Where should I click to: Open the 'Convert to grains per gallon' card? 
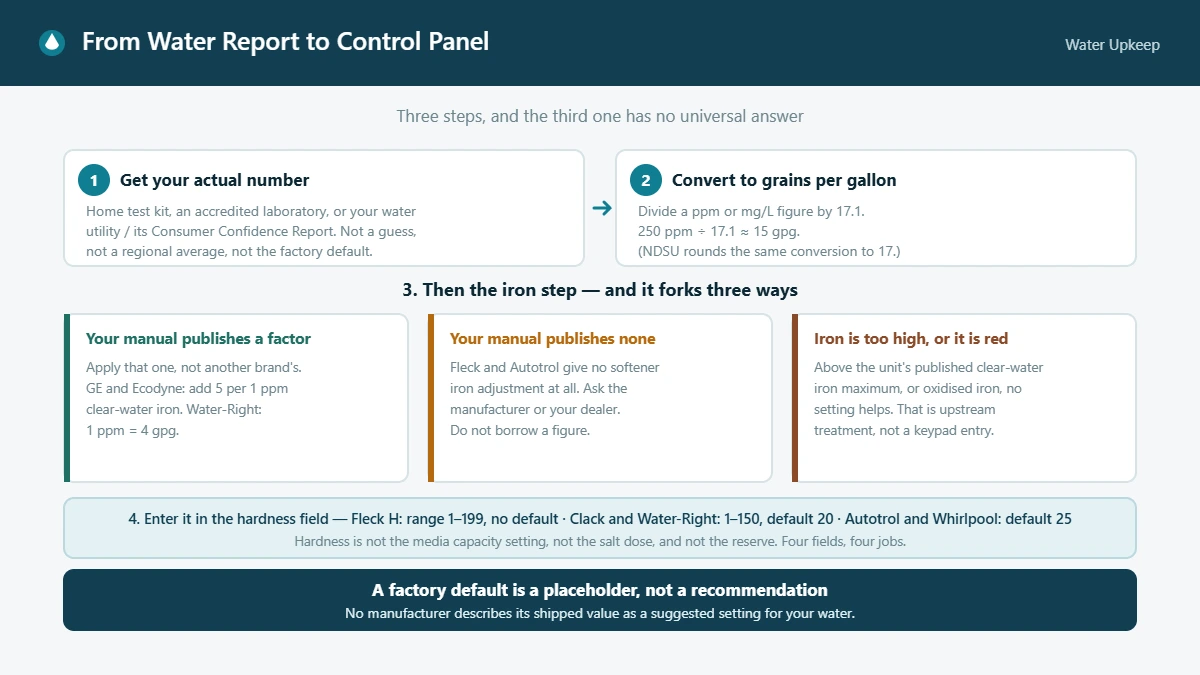coord(876,208)
